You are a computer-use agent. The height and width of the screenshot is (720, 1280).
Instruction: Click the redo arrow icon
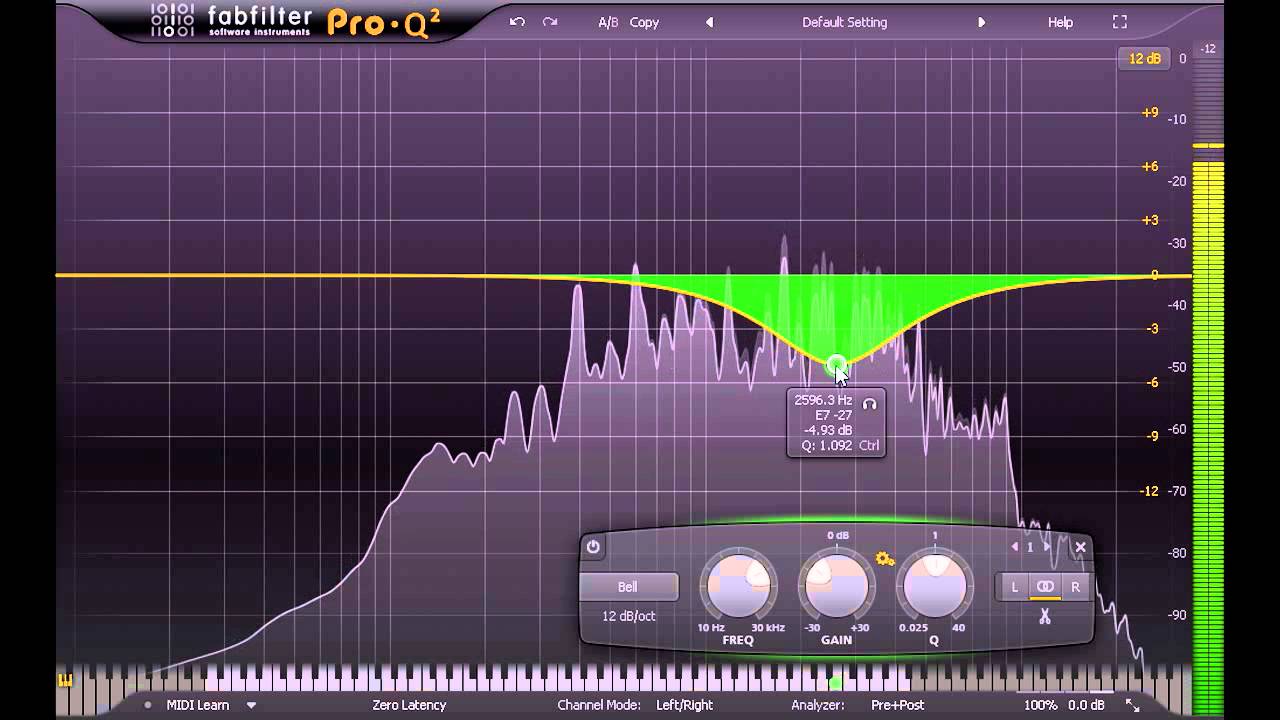click(x=549, y=22)
